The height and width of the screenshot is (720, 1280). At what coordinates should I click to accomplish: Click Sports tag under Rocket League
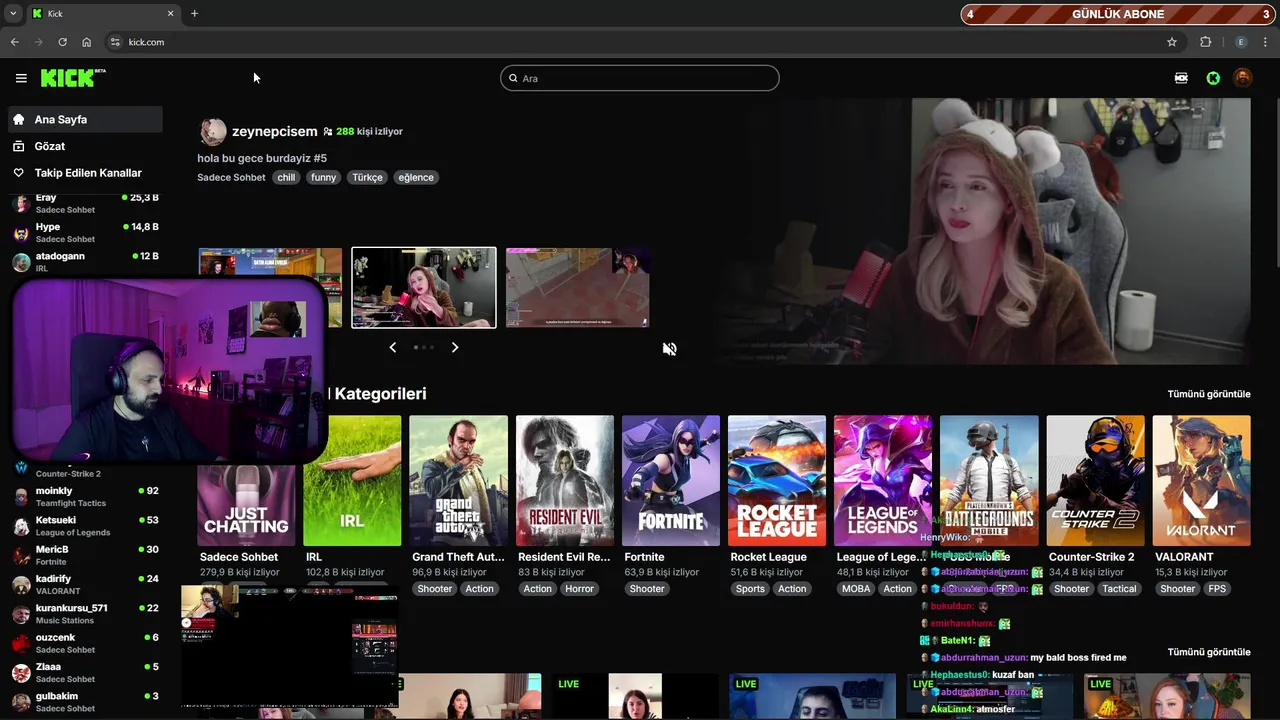[x=750, y=589]
